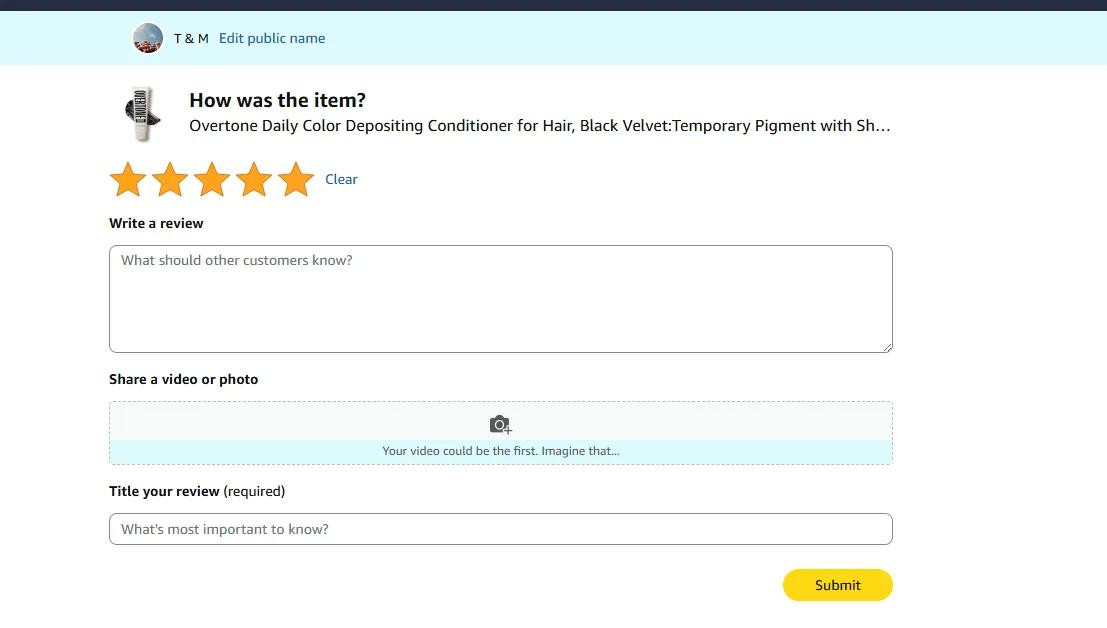The height and width of the screenshot is (628, 1107).
Task: Submit the review
Action: pos(837,585)
